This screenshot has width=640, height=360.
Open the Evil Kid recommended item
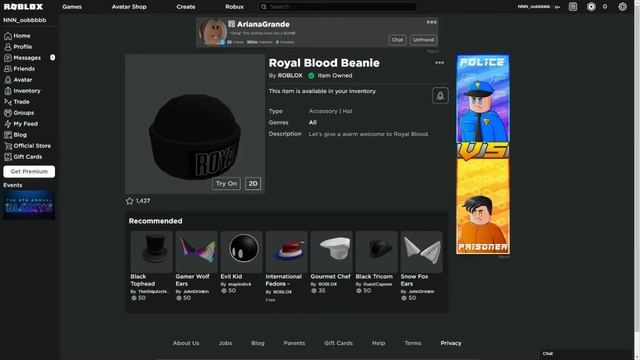coord(242,262)
